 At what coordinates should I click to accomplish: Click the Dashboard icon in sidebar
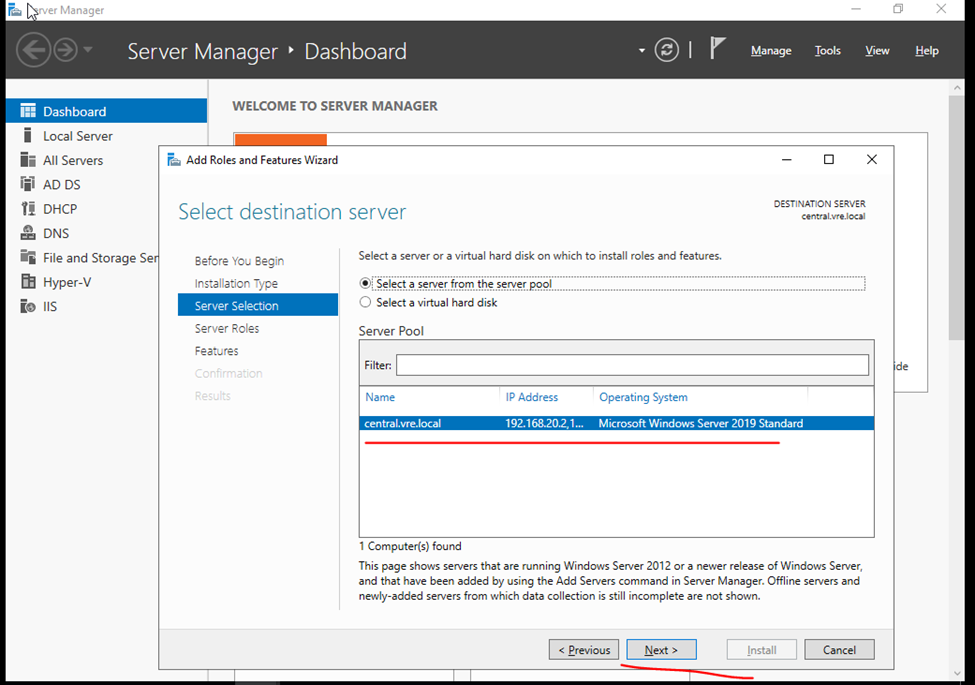coord(28,111)
